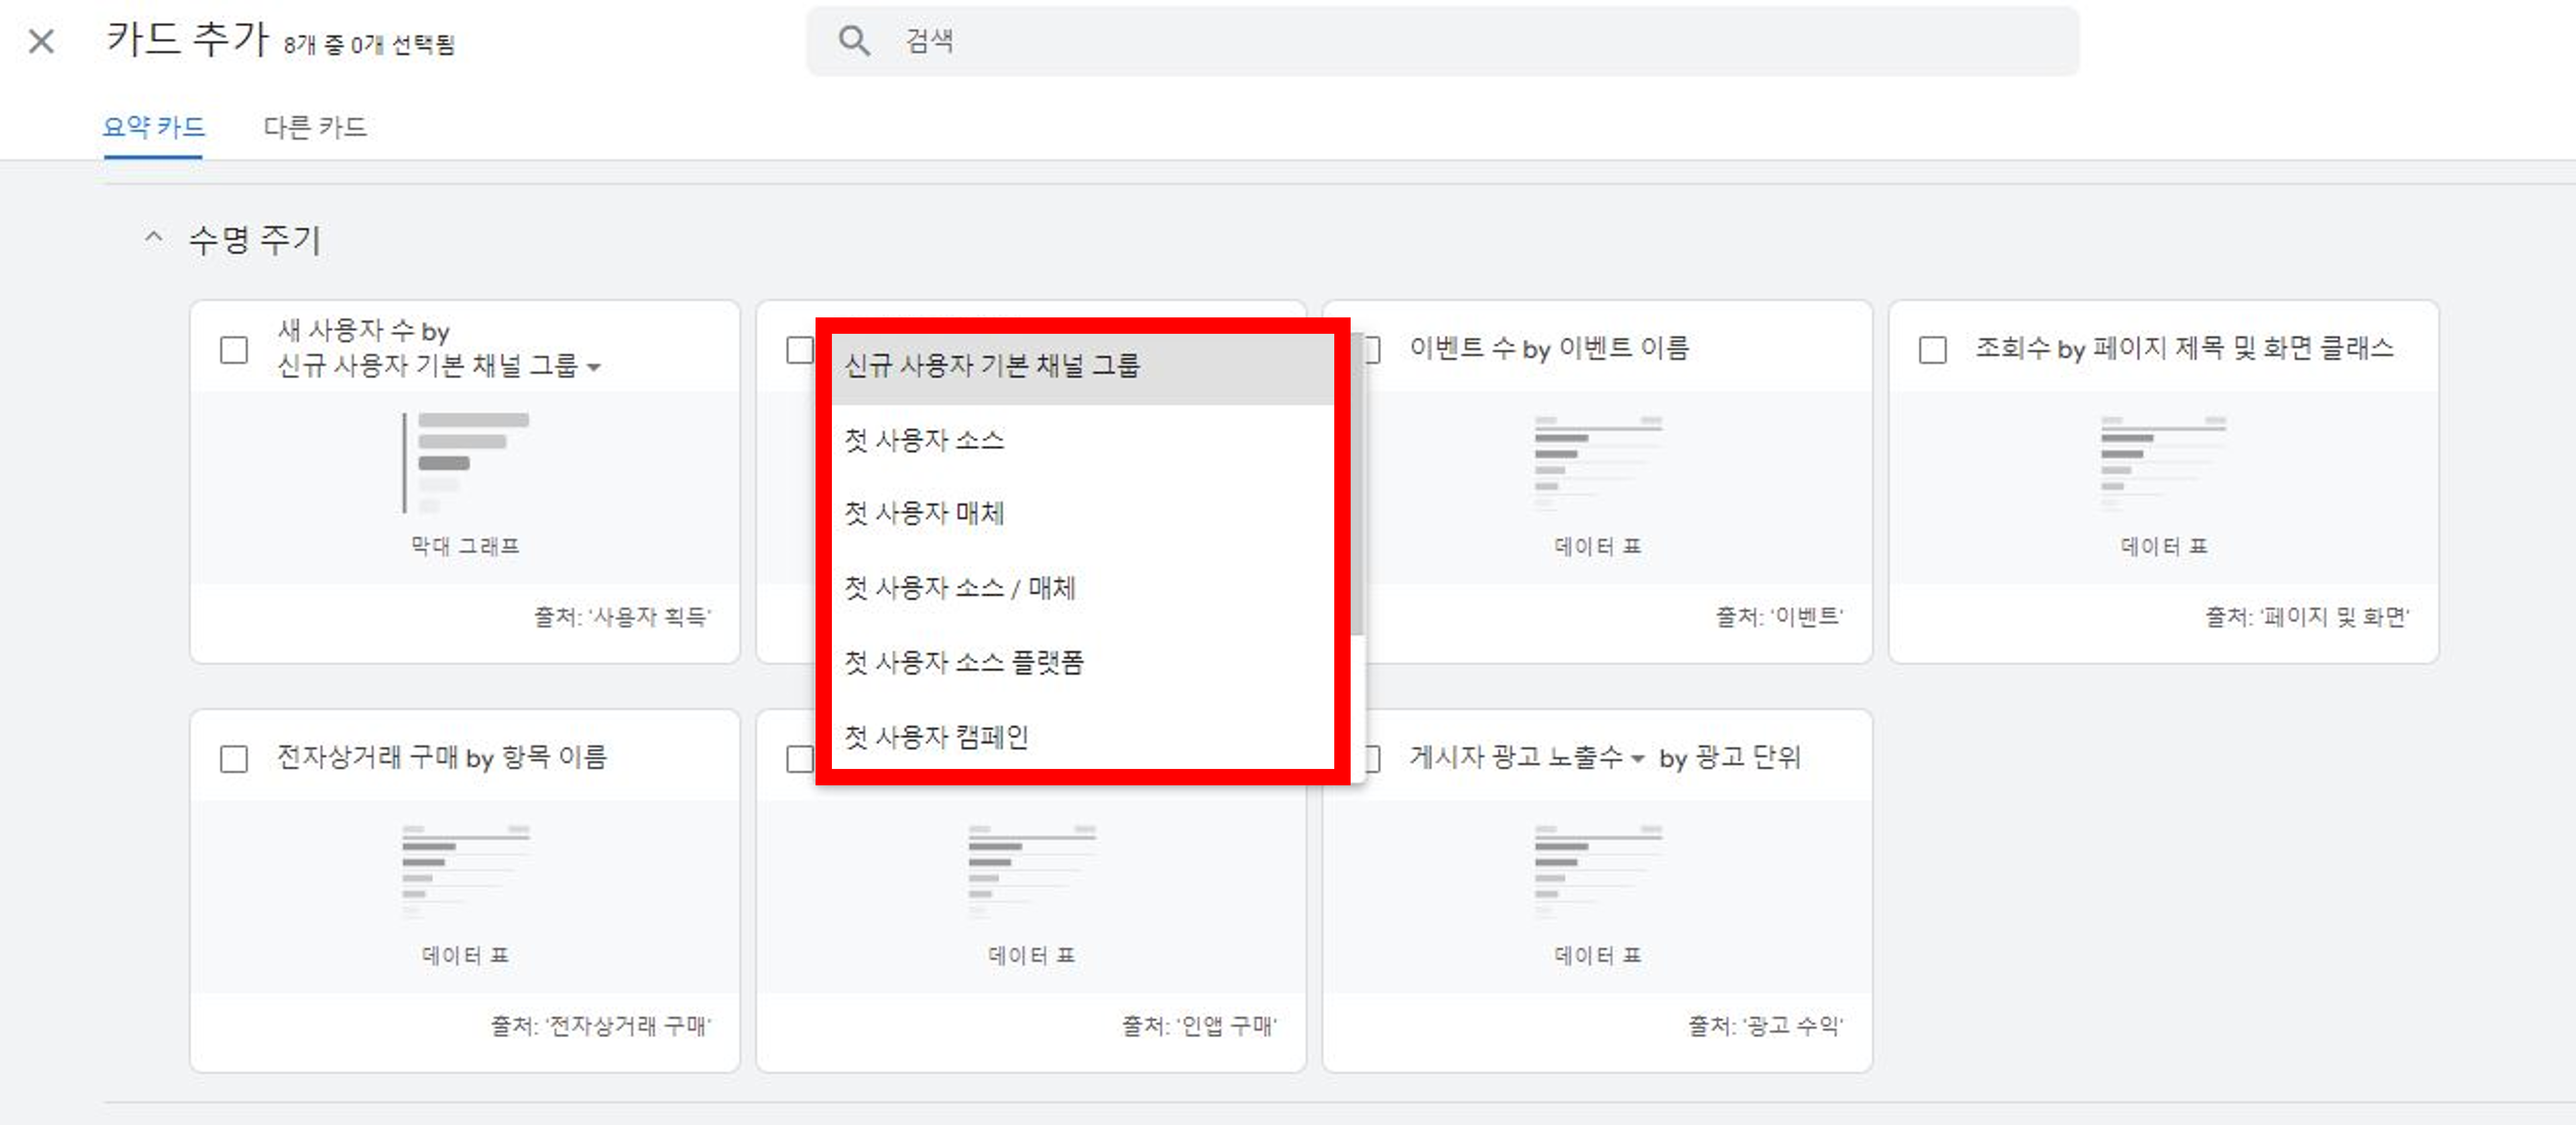The height and width of the screenshot is (1125, 2576).
Task: Click data table icon in 광고 수익 card
Action: tap(1597, 871)
